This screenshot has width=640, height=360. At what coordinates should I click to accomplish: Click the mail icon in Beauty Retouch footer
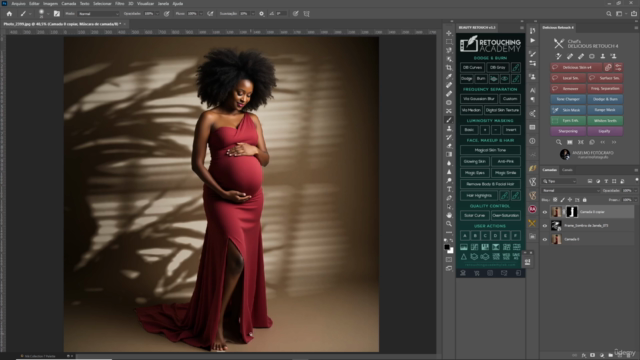click(x=504, y=273)
